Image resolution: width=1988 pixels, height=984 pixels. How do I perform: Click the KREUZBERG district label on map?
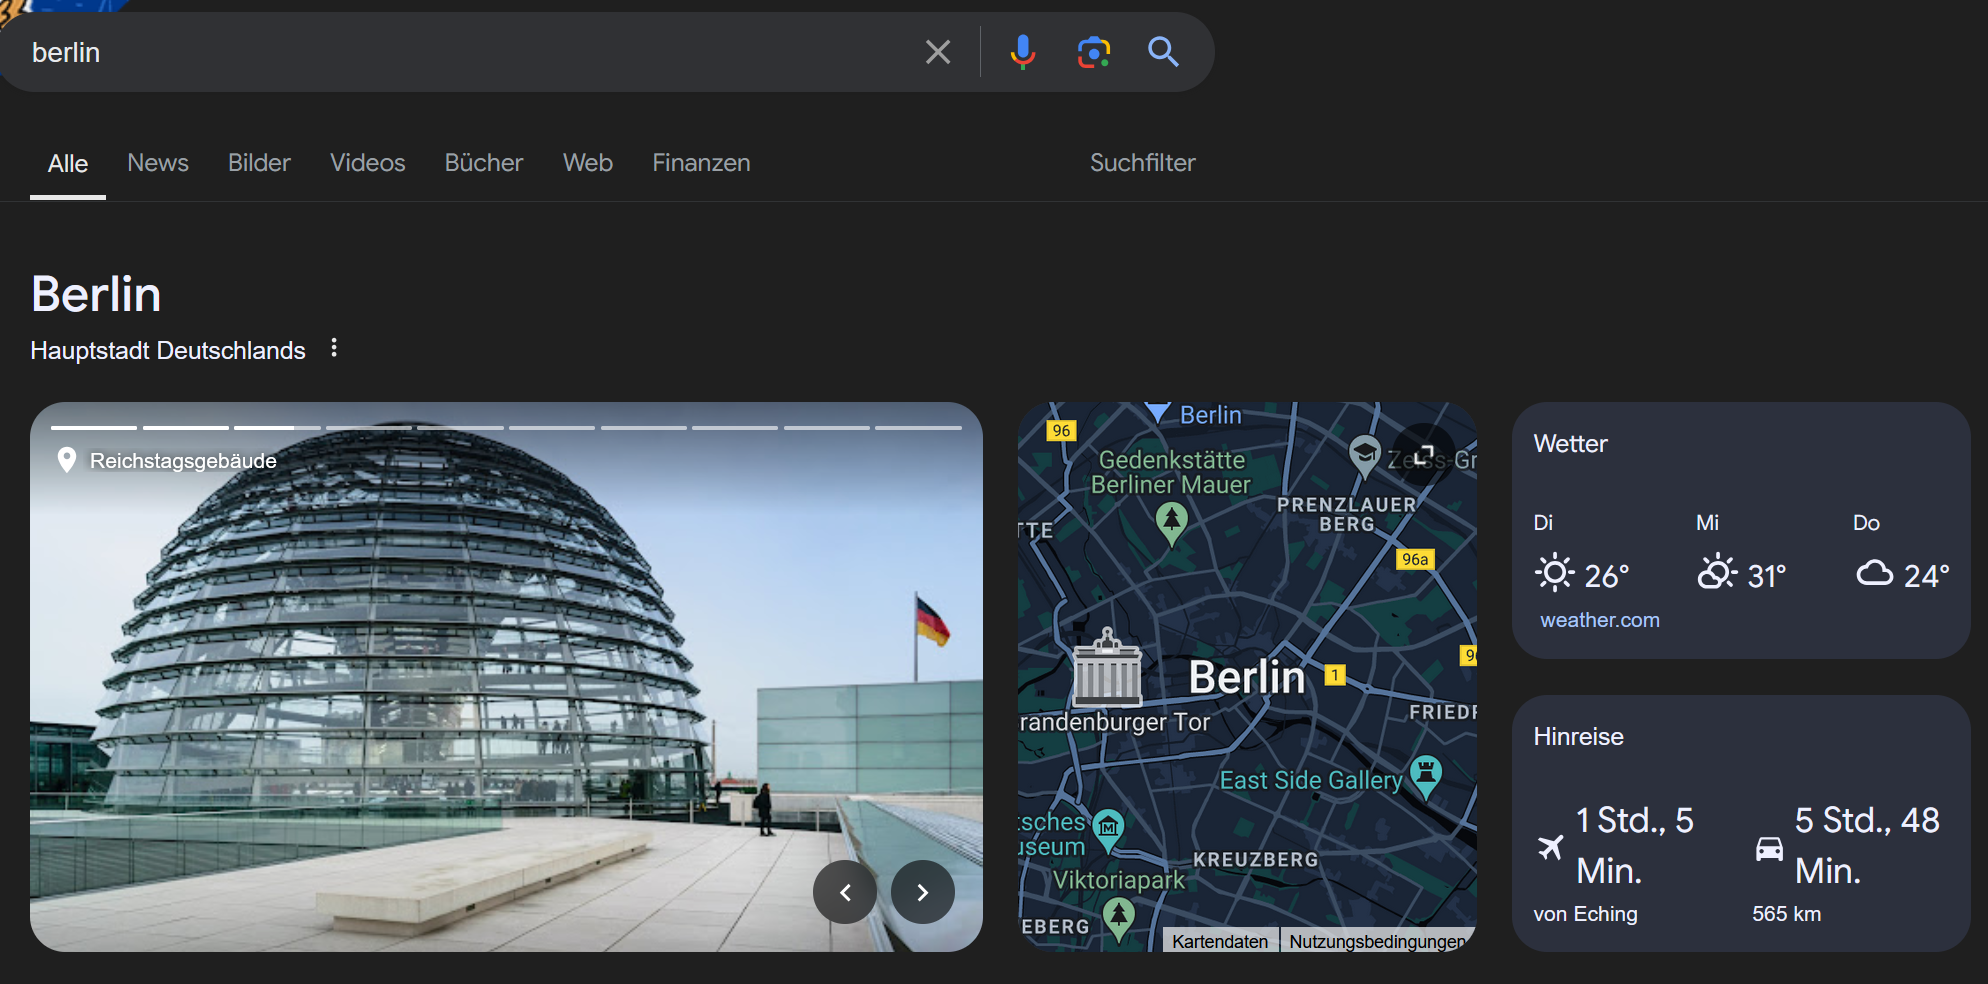coord(1255,860)
